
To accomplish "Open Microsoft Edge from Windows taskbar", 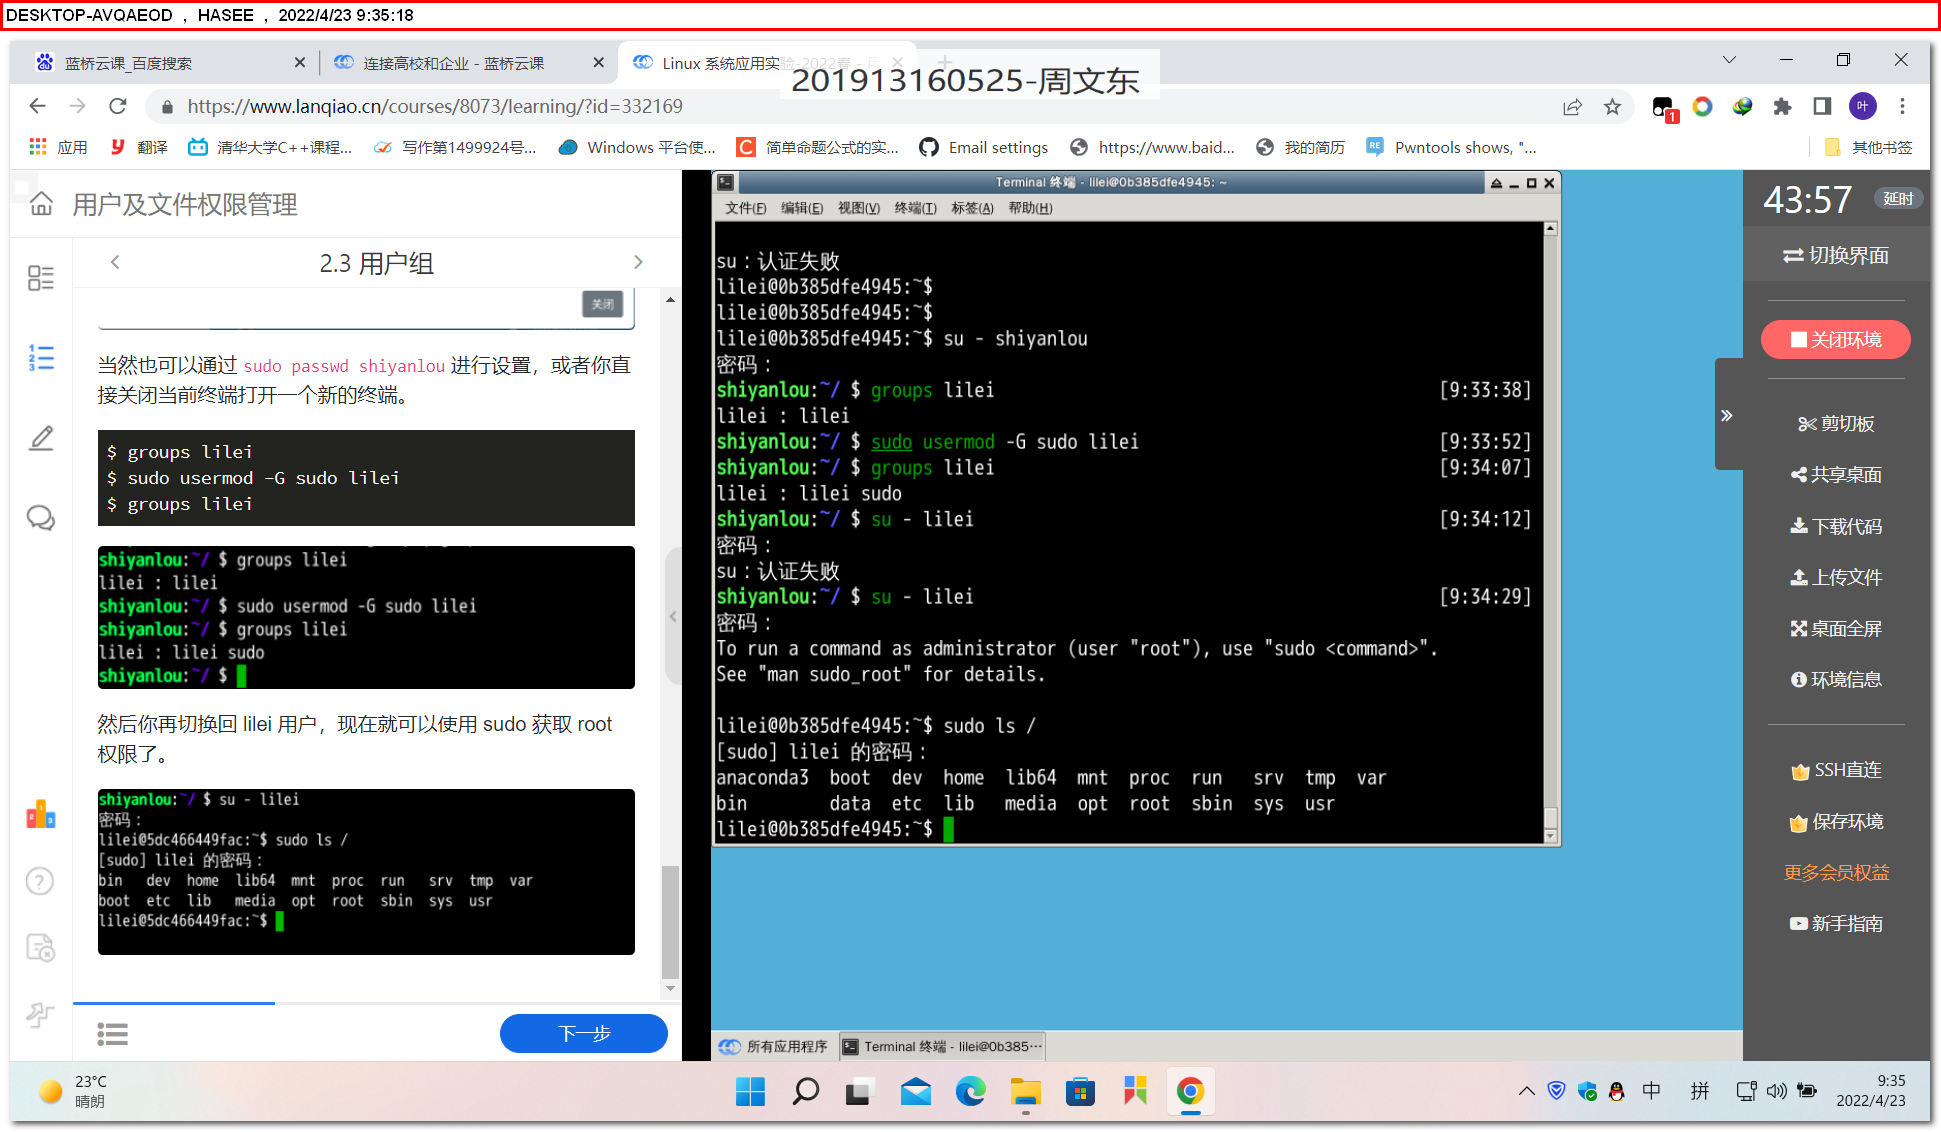I will coord(970,1092).
